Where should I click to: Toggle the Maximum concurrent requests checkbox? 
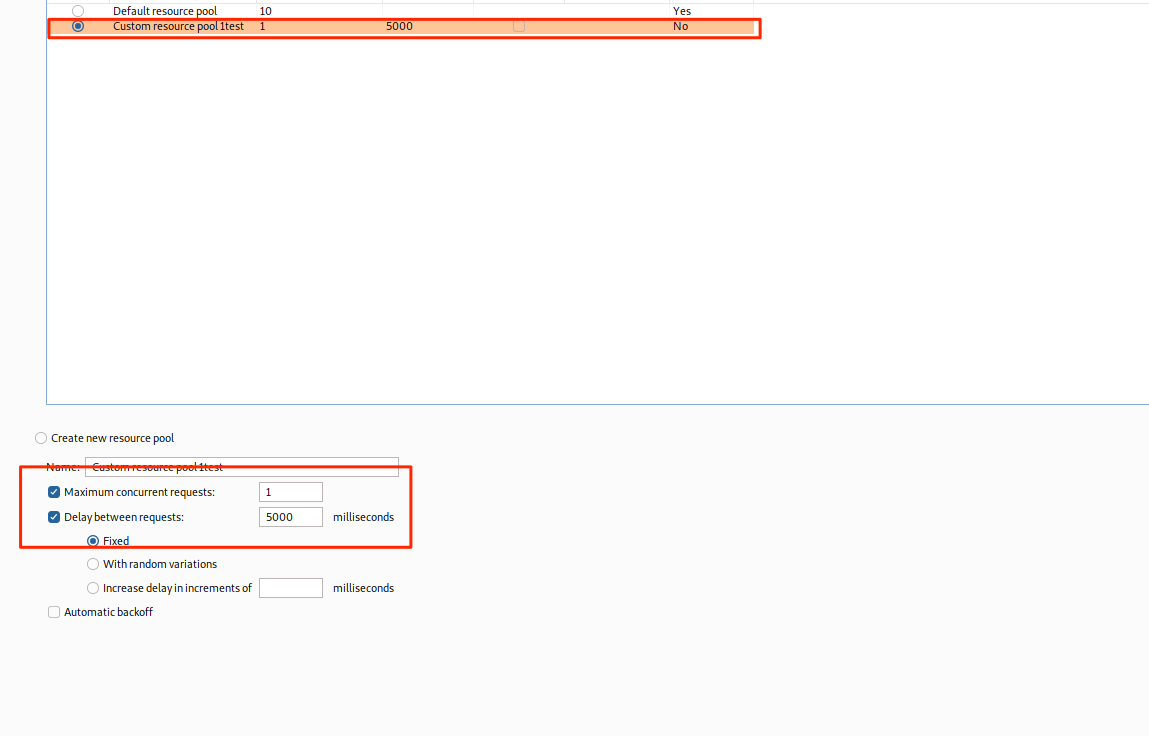tap(54, 492)
